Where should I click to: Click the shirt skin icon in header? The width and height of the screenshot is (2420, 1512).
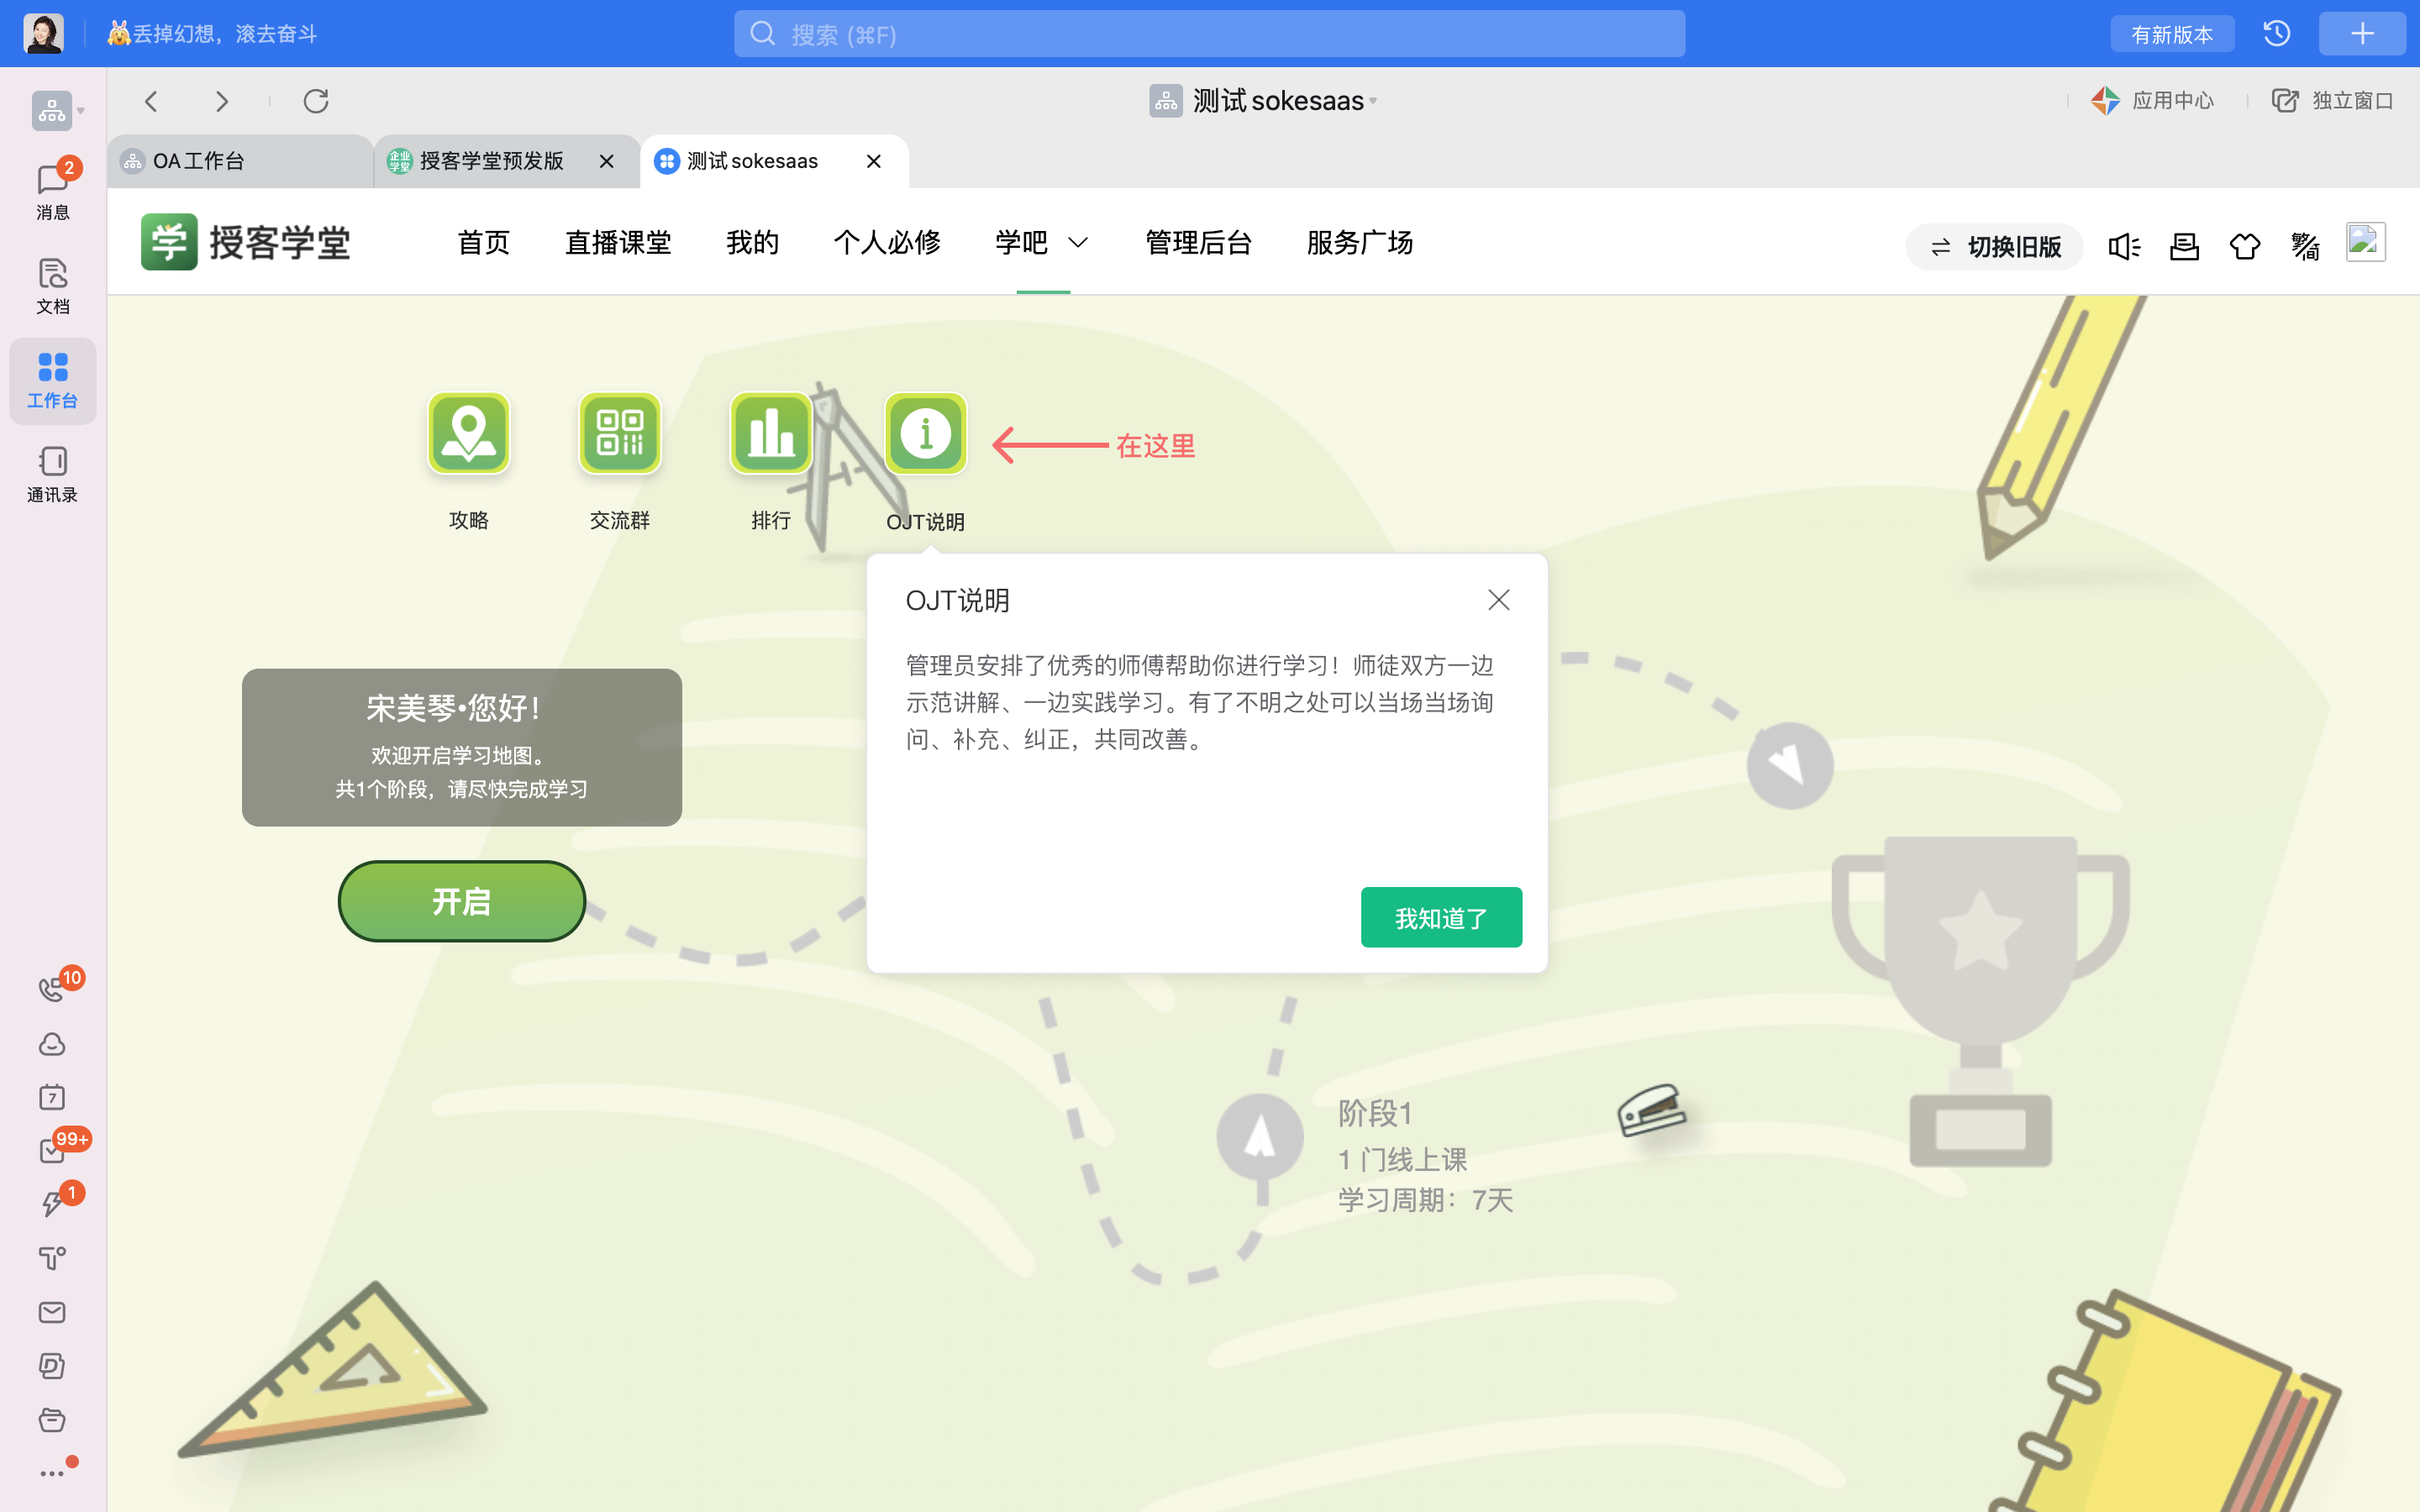[2244, 246]
